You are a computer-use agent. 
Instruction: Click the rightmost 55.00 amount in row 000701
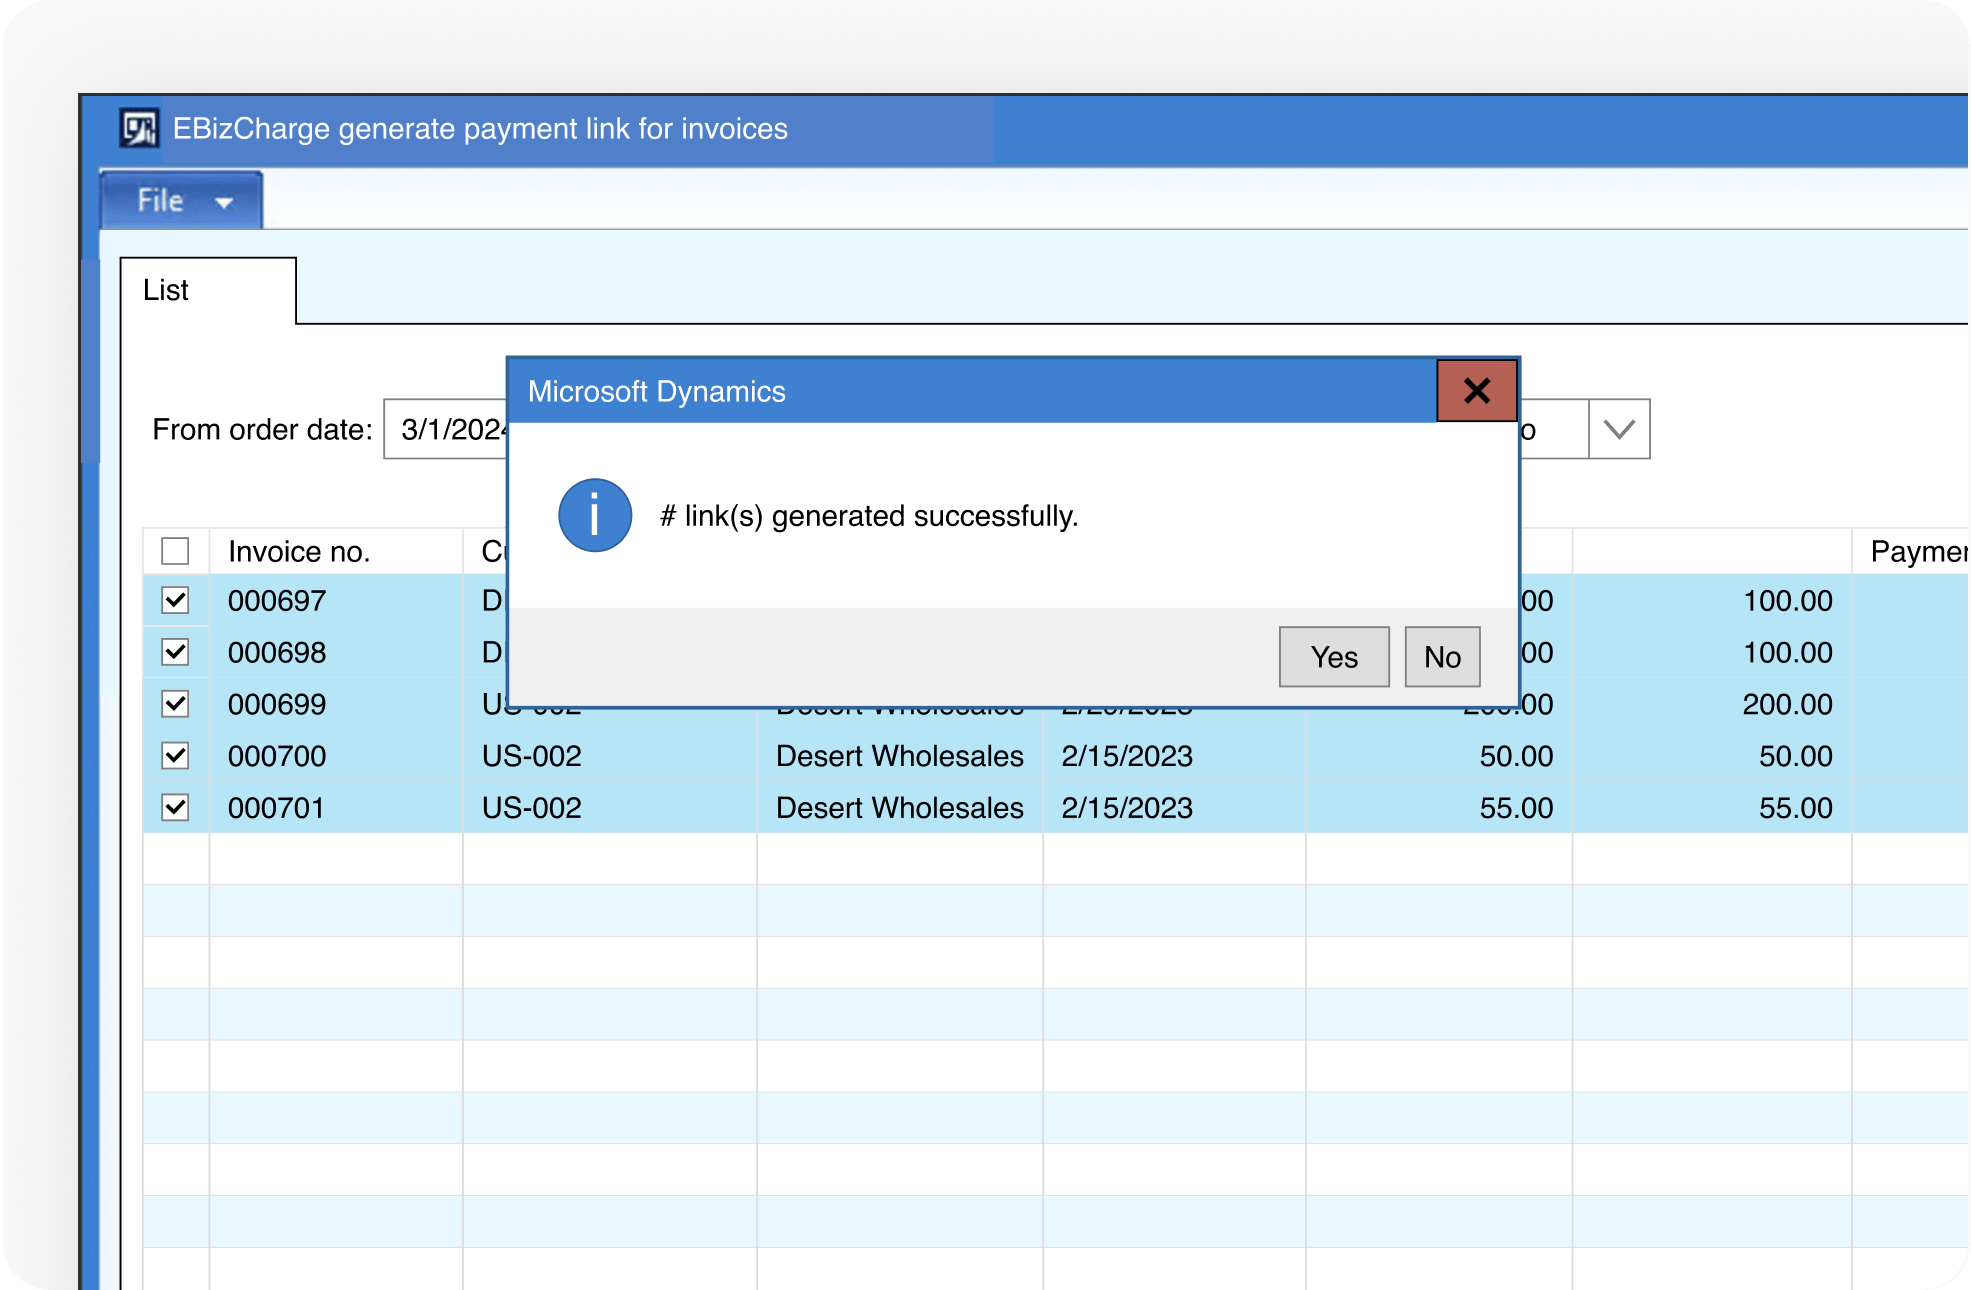[1796, 808]
